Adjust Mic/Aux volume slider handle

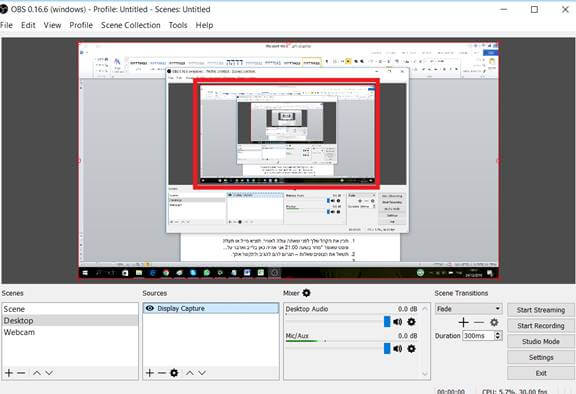[387, 348]
